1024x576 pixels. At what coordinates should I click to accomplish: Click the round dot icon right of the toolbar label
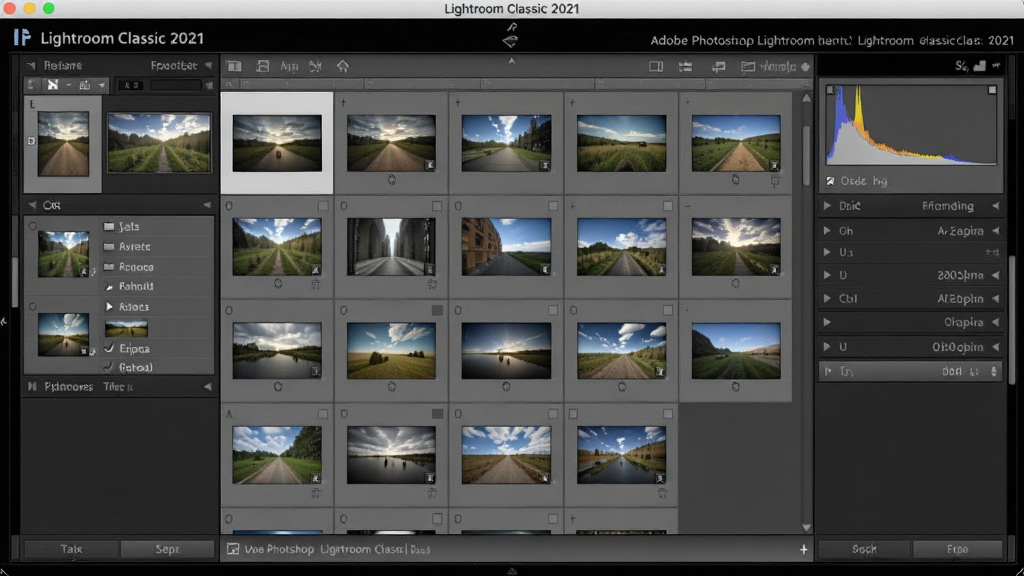[x=805, y=67]
